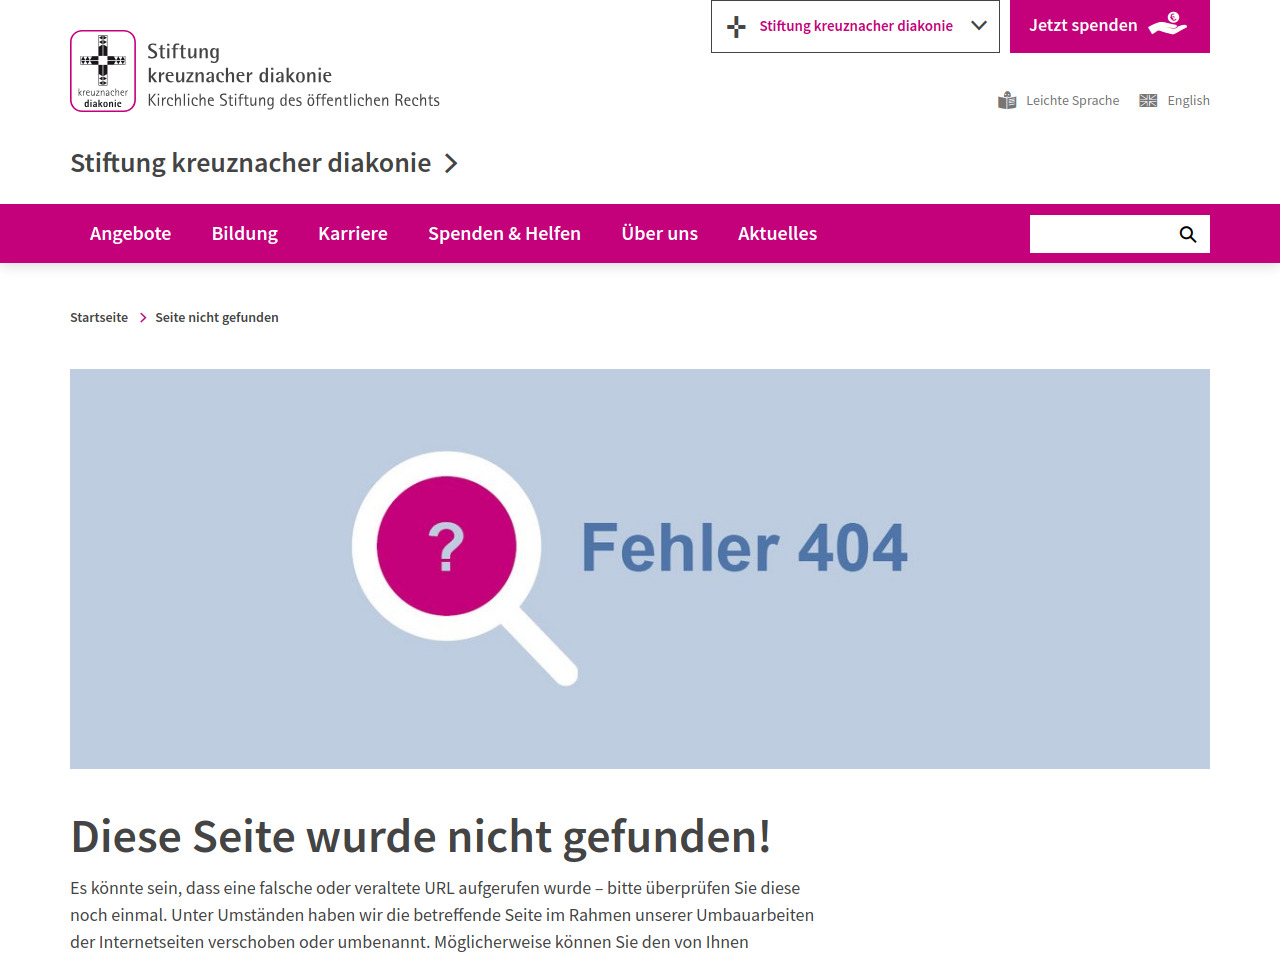The image size is (1280, 960).
Task: Focus the search input field
Action: pyautogui.click(x=1100, y=234)
